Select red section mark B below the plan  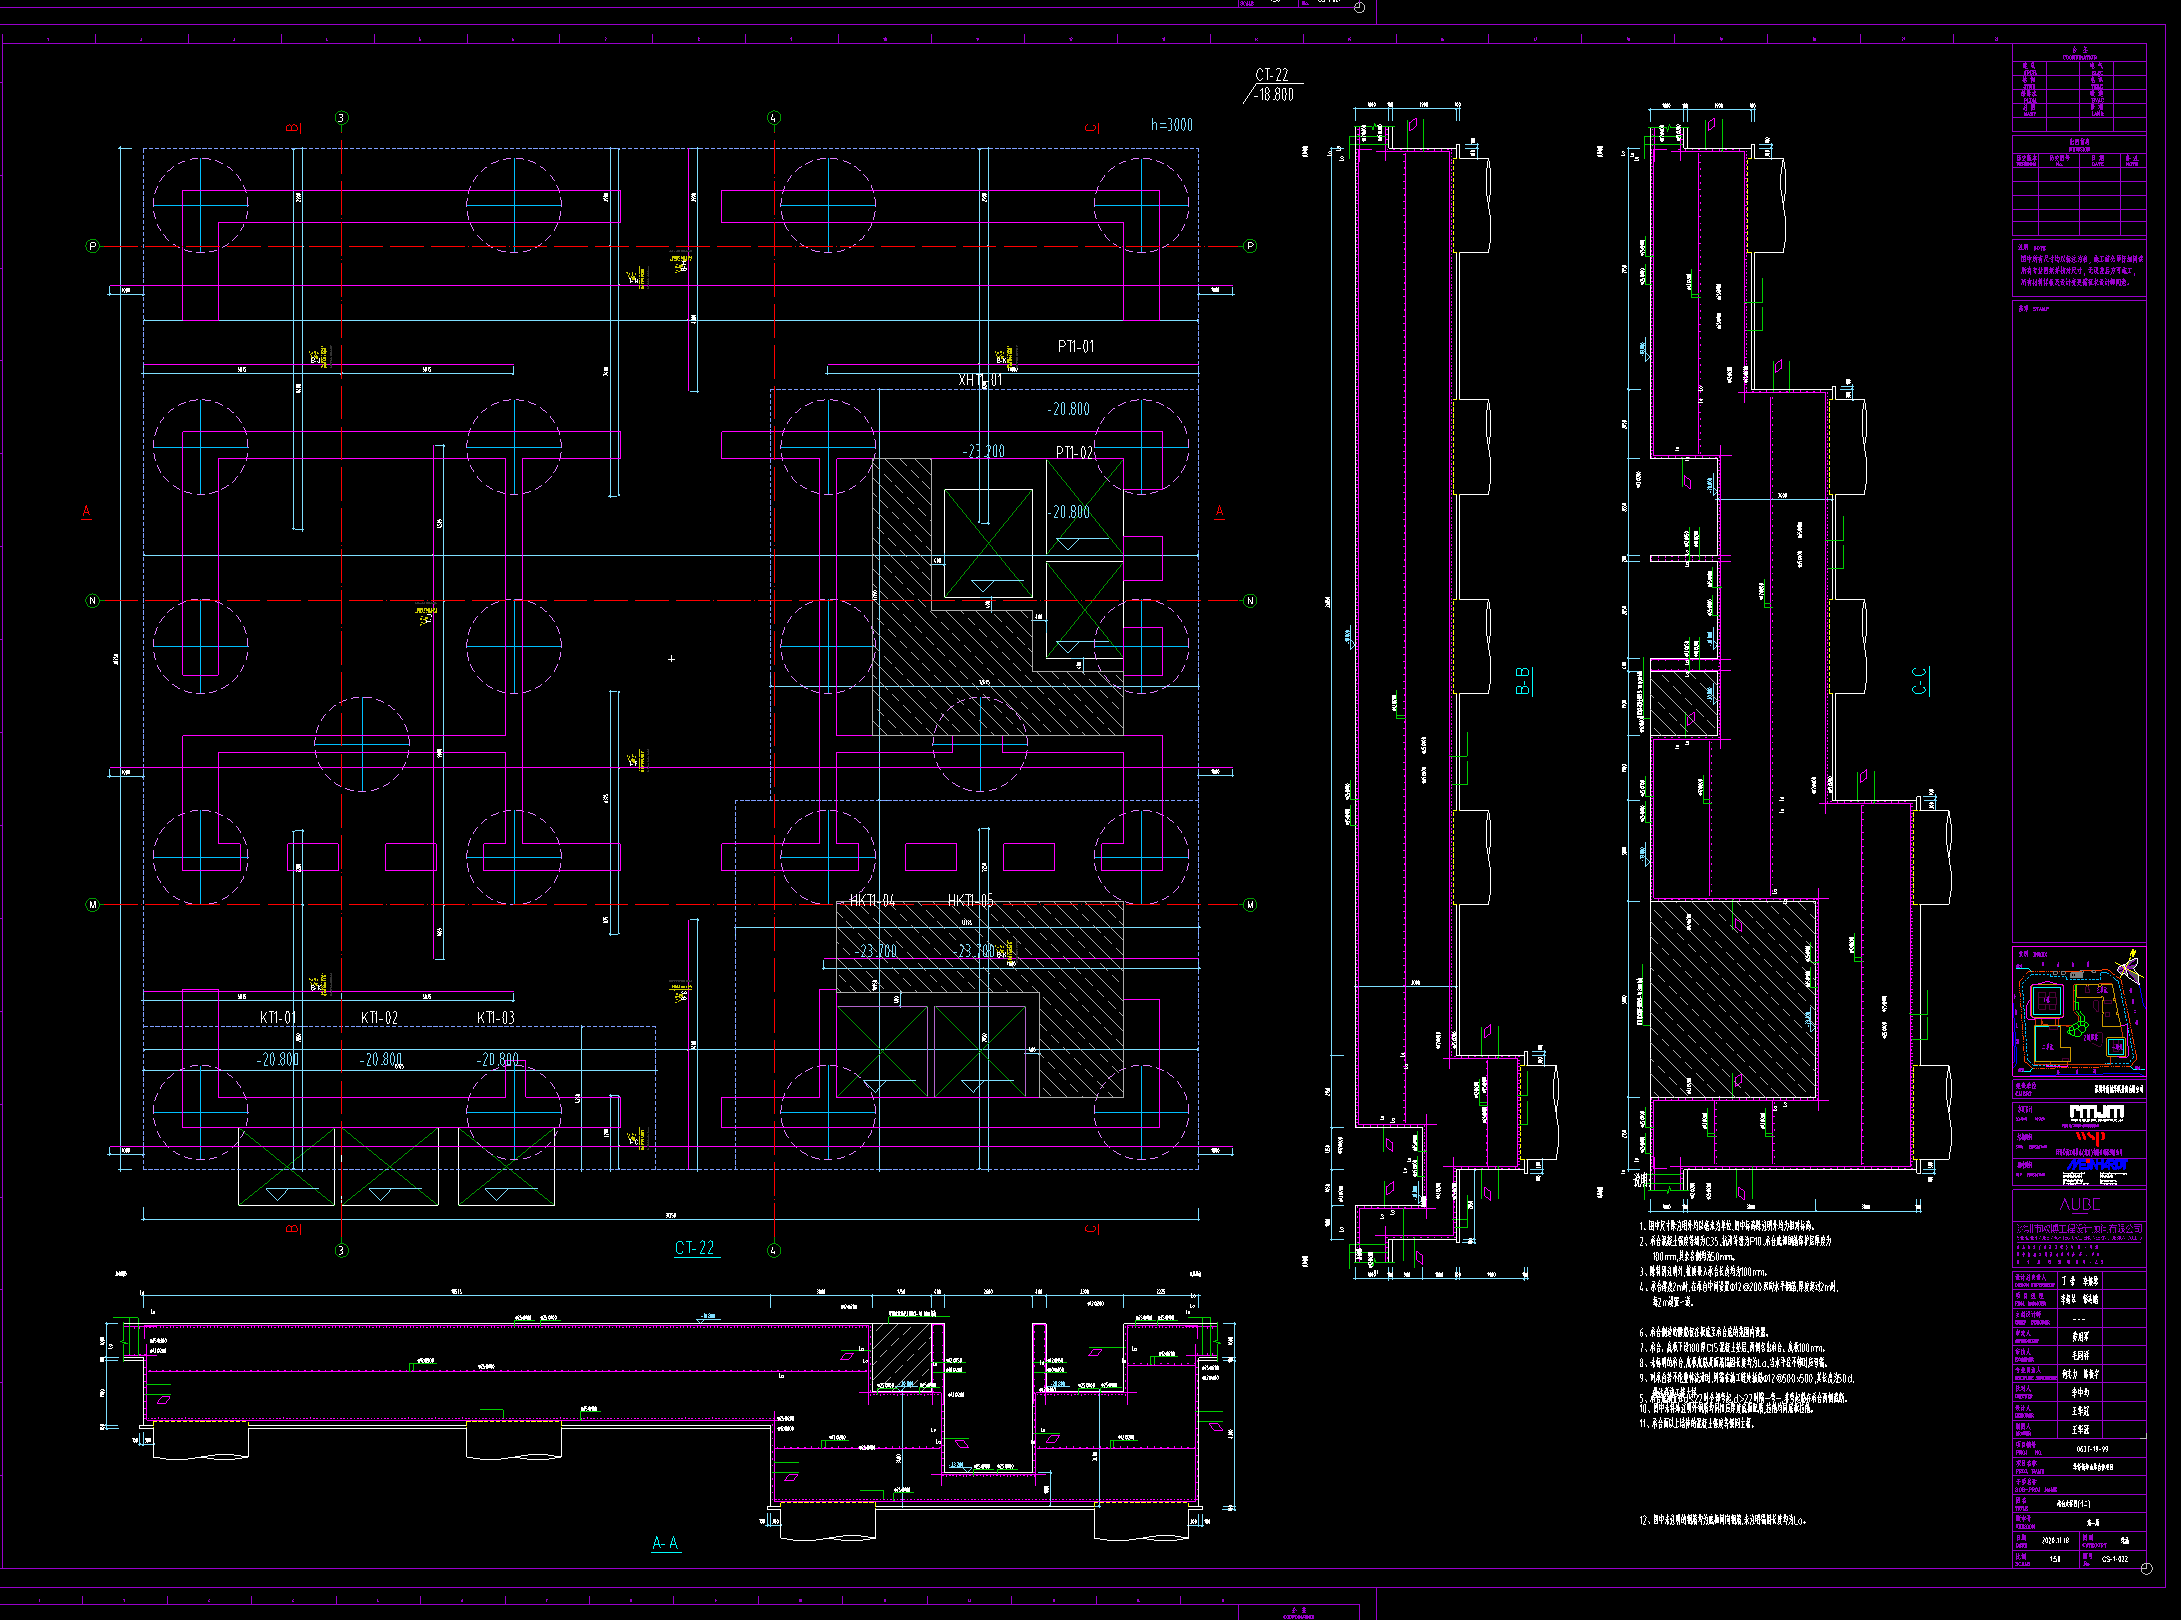(x=293, y=1229)
